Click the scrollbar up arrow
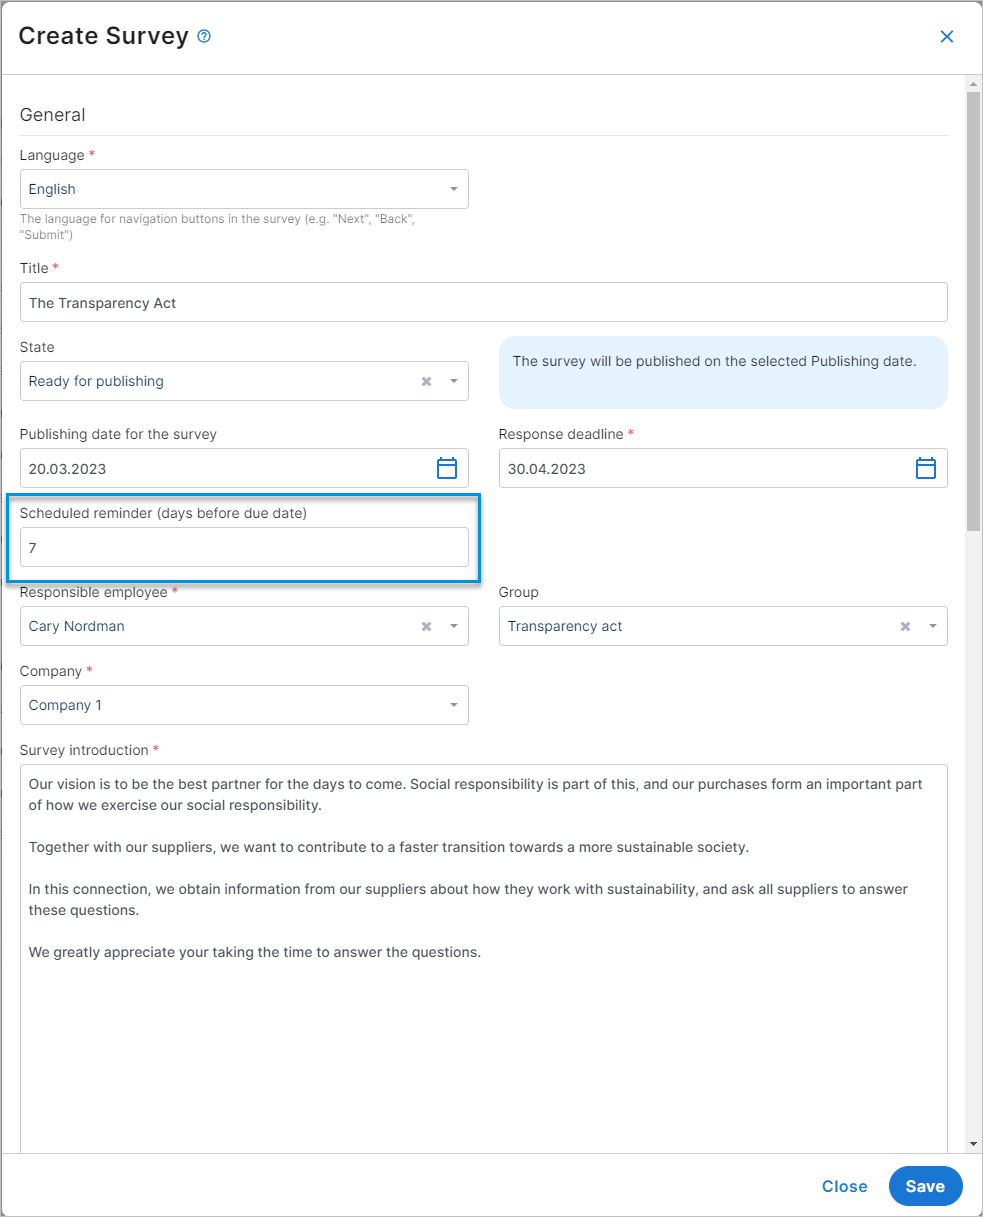Image resolution: width=983 pixels, height=1217 pixels. (973, 83)
